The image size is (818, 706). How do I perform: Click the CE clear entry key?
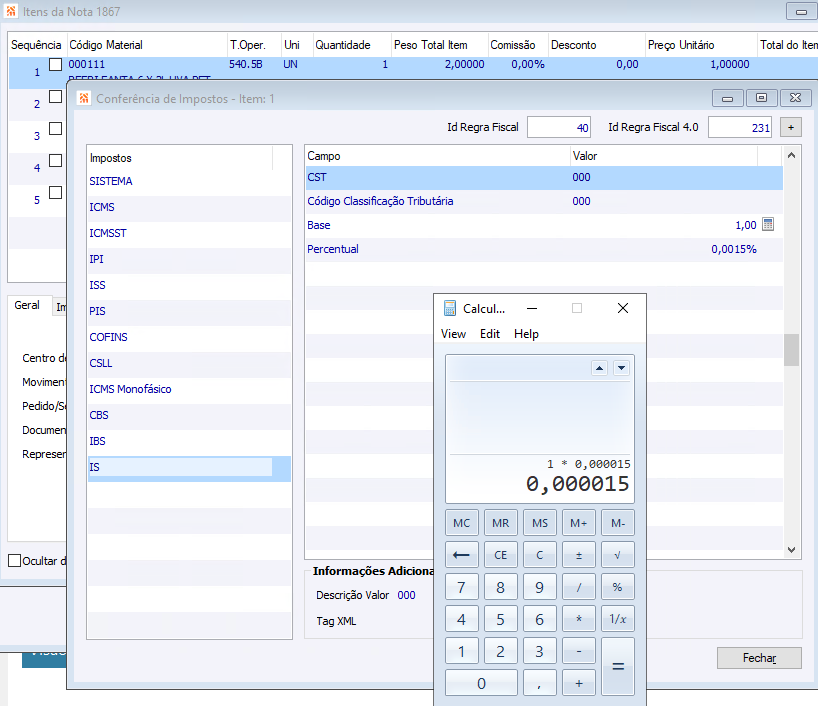point(500,555)
